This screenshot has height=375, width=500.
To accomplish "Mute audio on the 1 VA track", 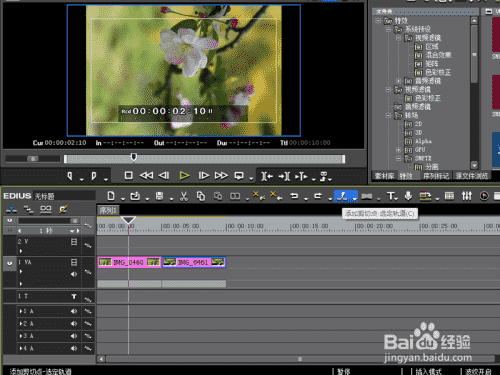I will 74,274.
